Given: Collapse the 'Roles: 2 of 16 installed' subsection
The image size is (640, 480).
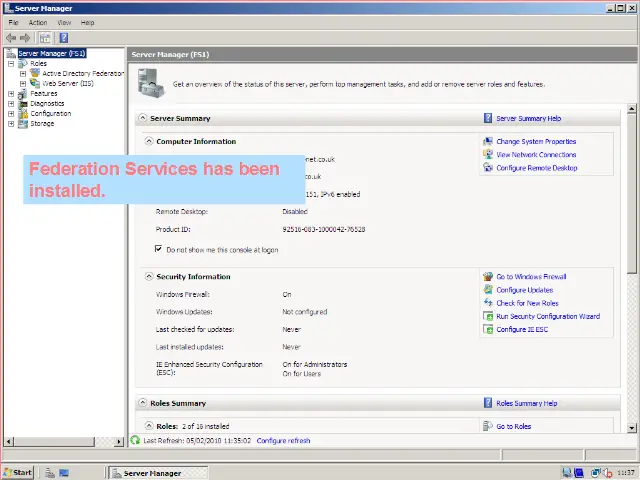Looking at the screenshot, I should tap(149, 426).
